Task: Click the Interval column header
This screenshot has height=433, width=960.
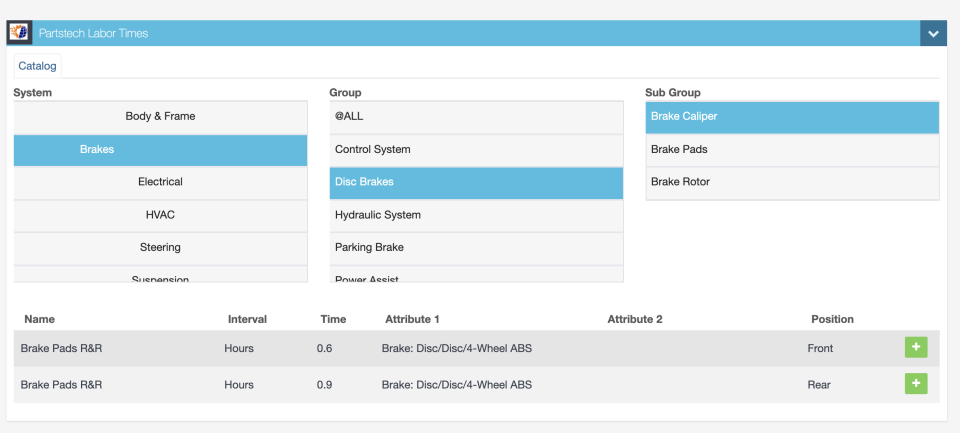Action: pyautogui.click(x=247, y=319)
